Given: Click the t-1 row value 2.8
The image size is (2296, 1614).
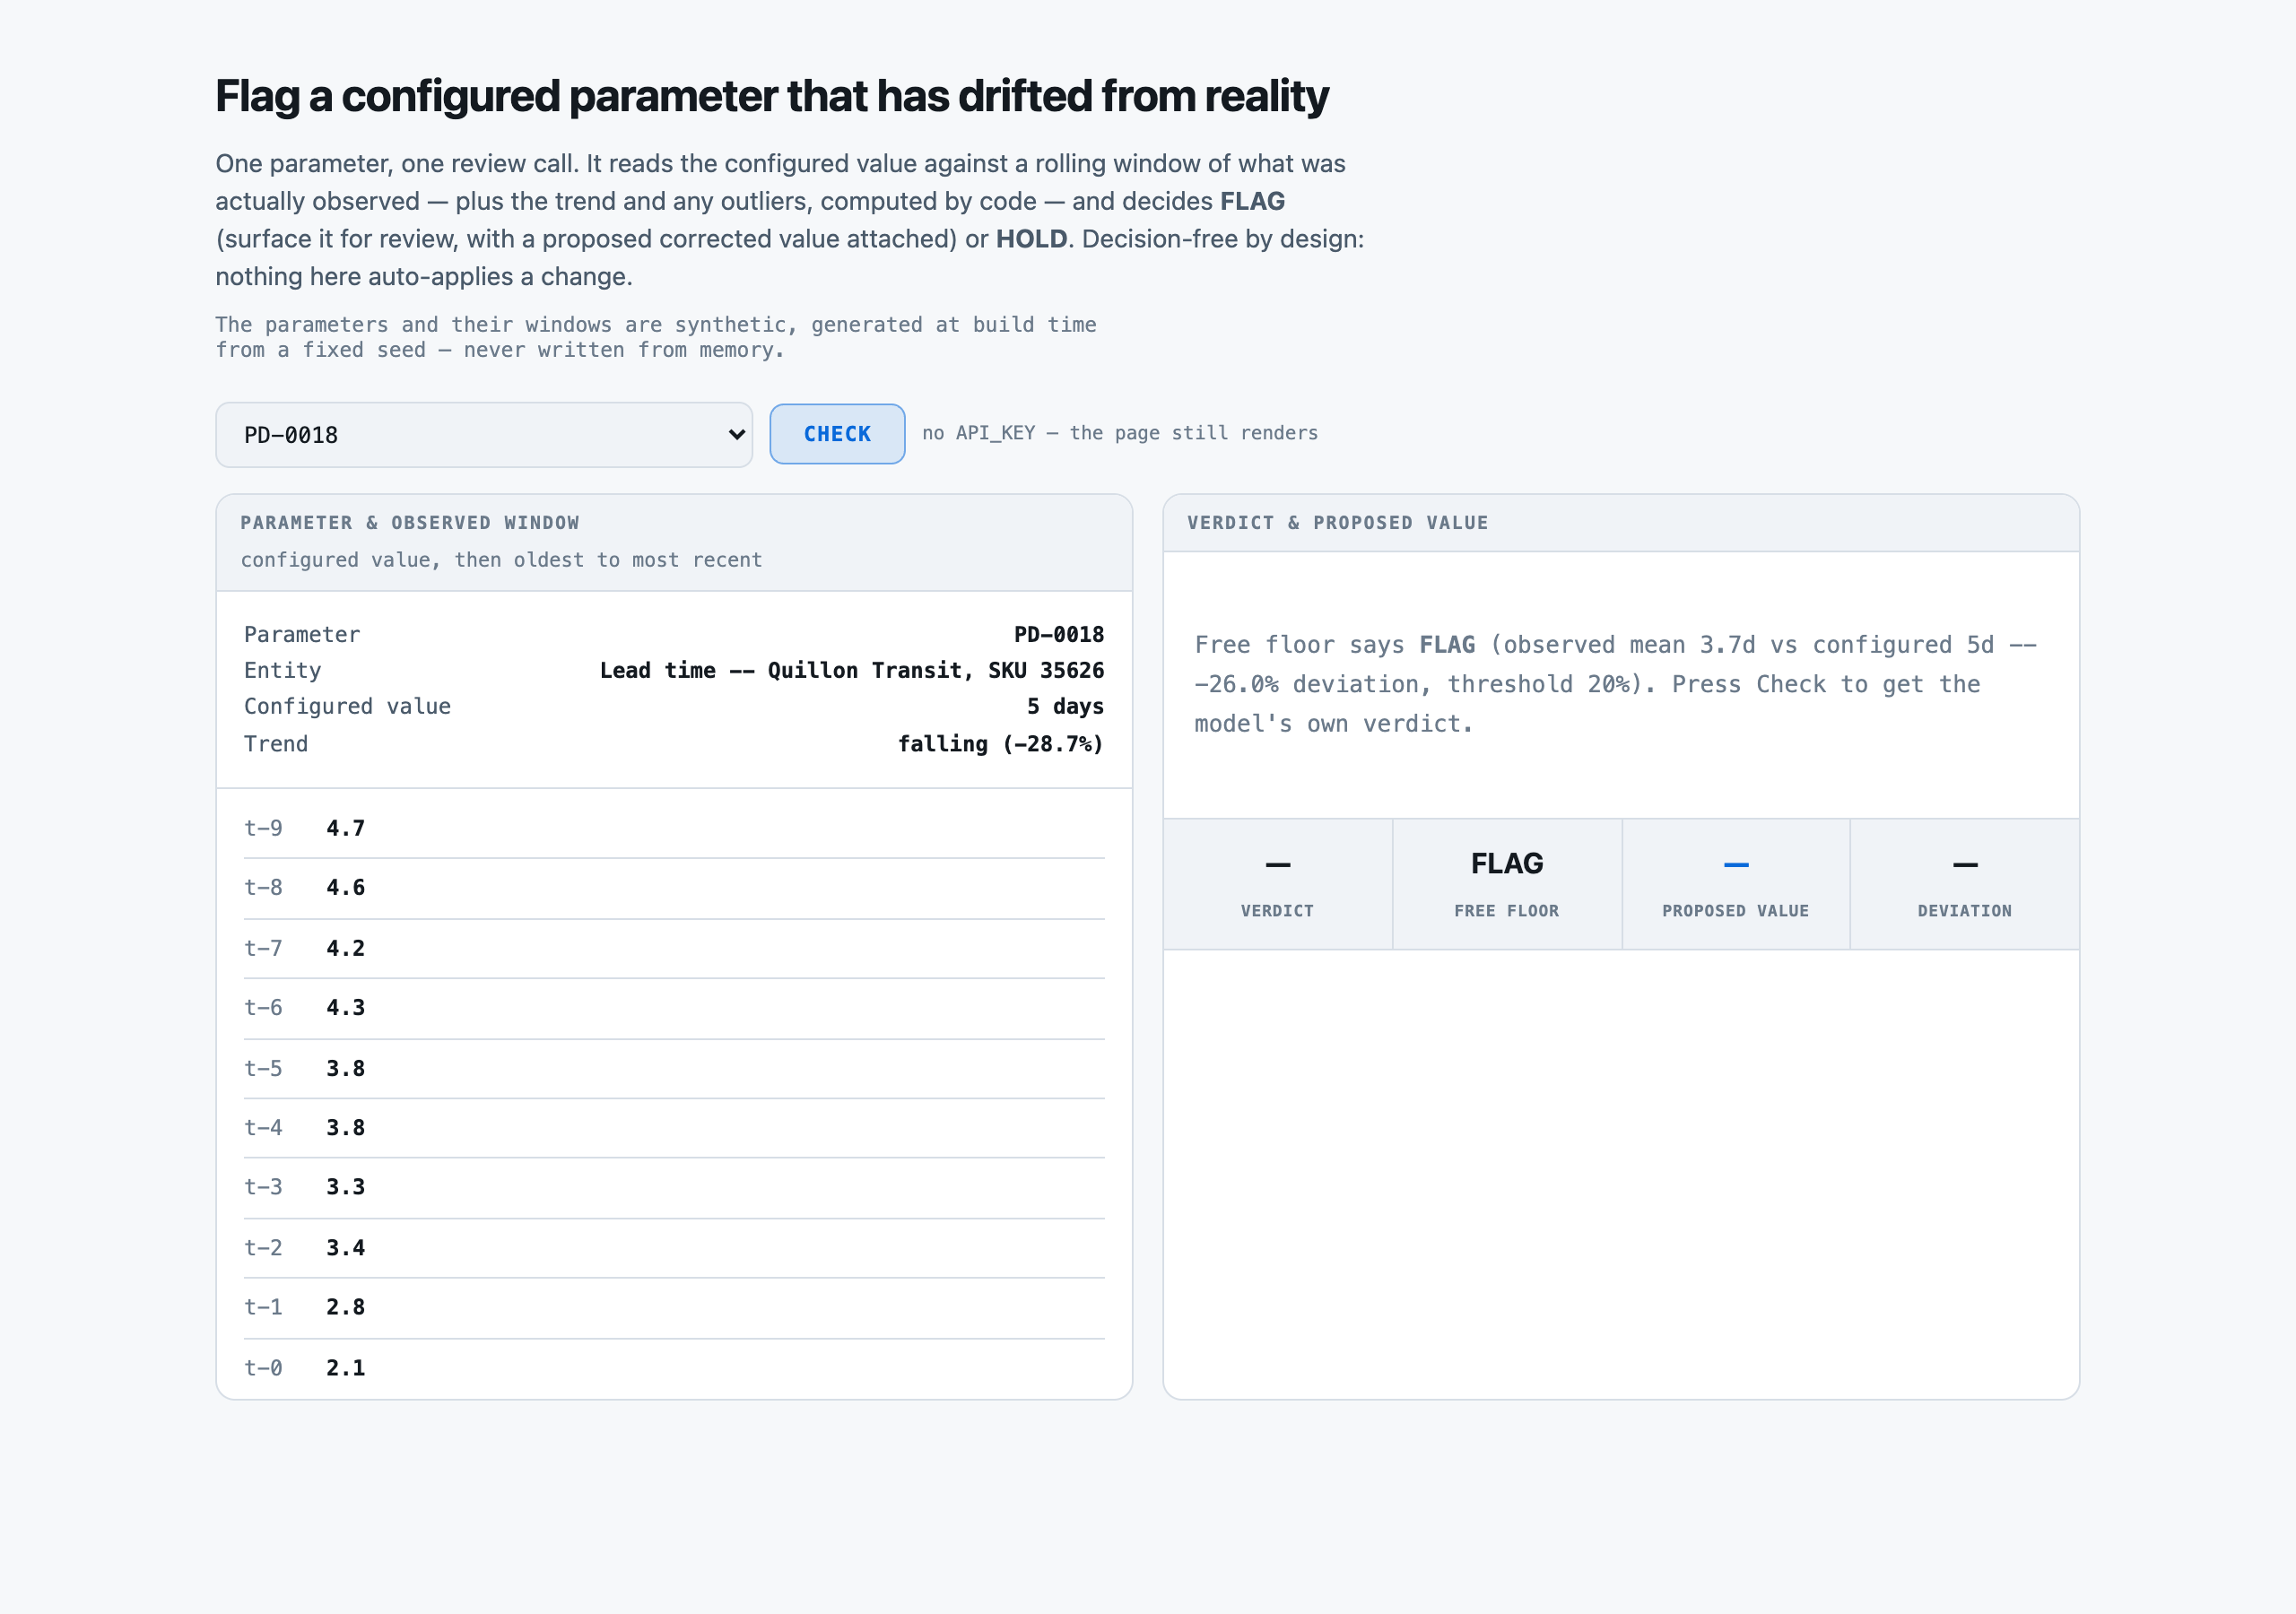Looking at the screenshot, I should [x=345, y=1307].
